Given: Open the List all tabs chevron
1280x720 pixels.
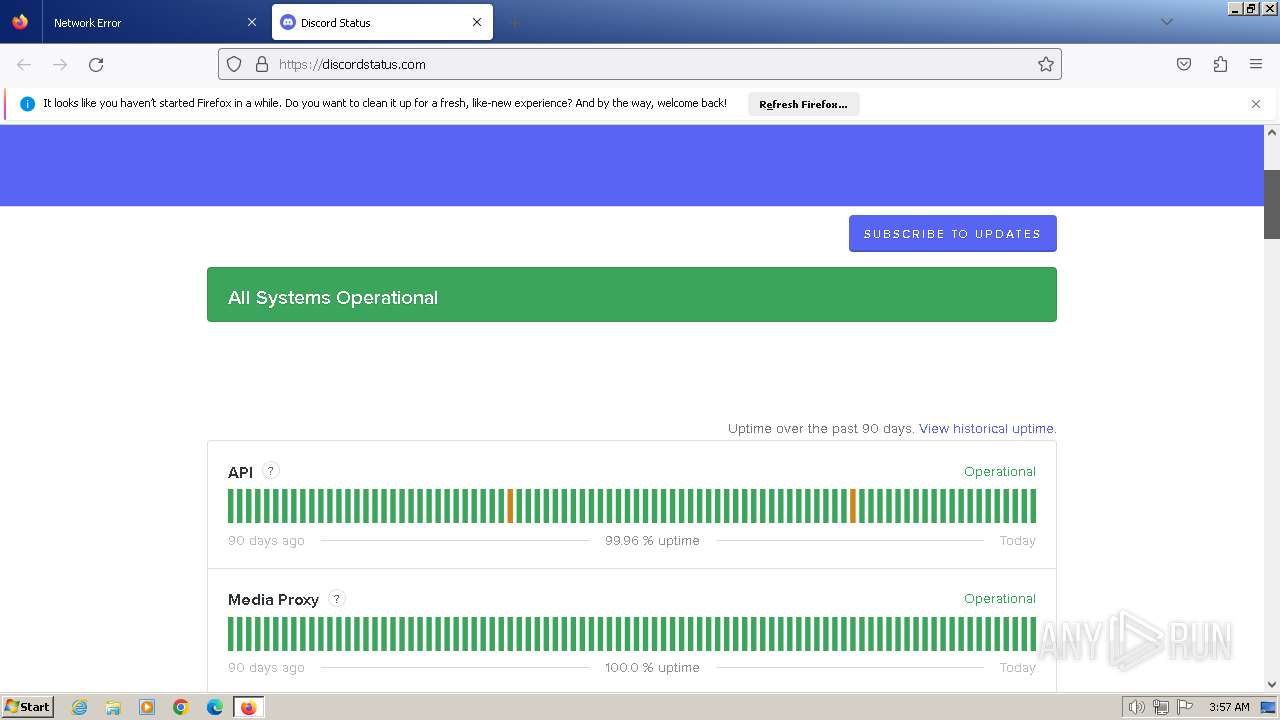Looking at the screenshot, I should click(1166, 22).
